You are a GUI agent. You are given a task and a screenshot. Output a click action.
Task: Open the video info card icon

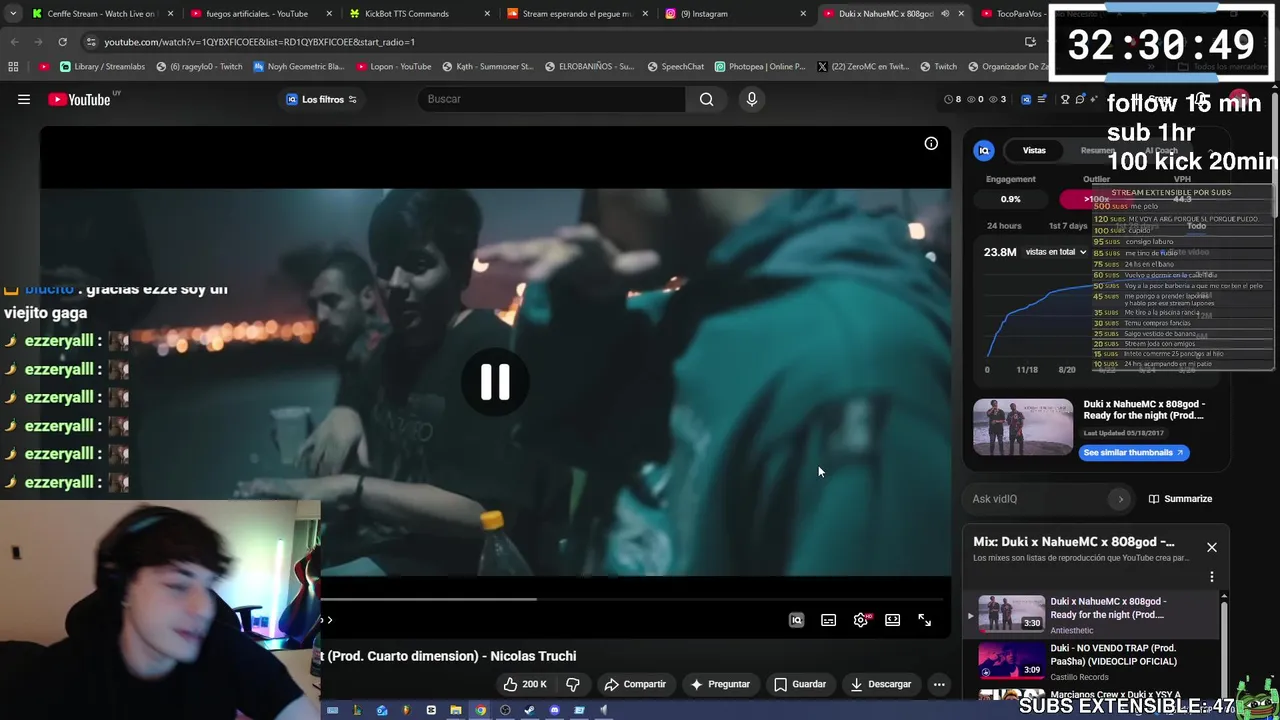coord(931,144)
